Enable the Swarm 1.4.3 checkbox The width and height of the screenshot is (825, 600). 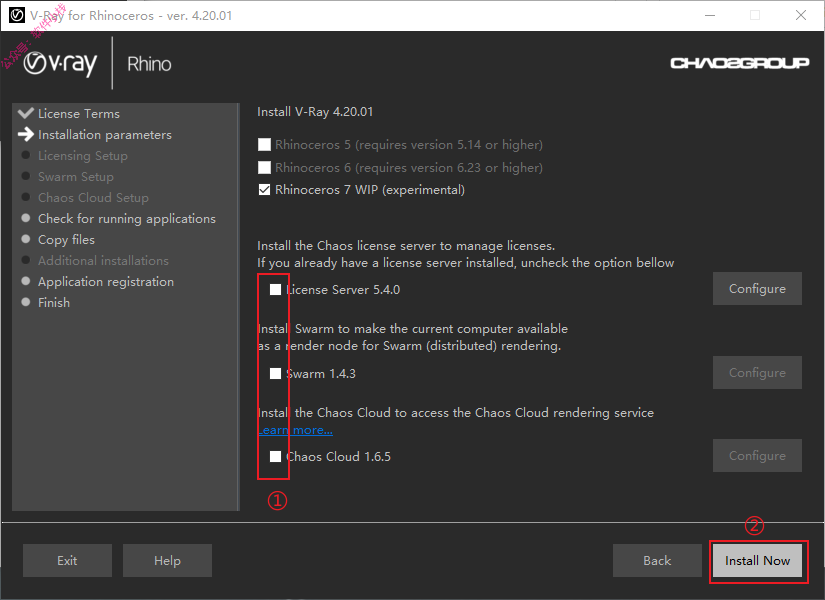[x=275, y=374]
